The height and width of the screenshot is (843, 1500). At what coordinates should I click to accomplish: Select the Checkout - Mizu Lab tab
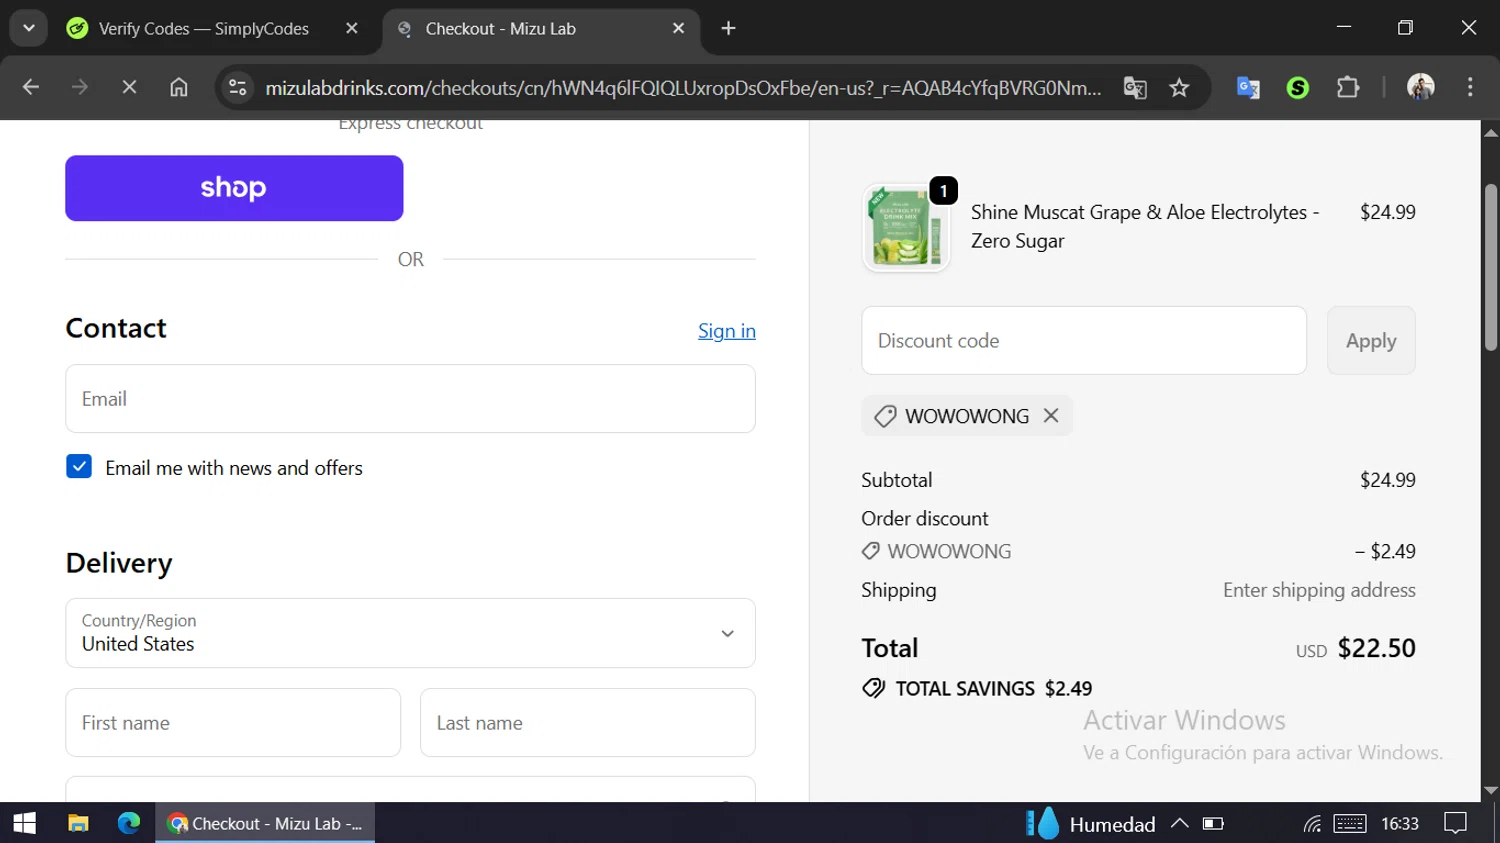(540, 29)
